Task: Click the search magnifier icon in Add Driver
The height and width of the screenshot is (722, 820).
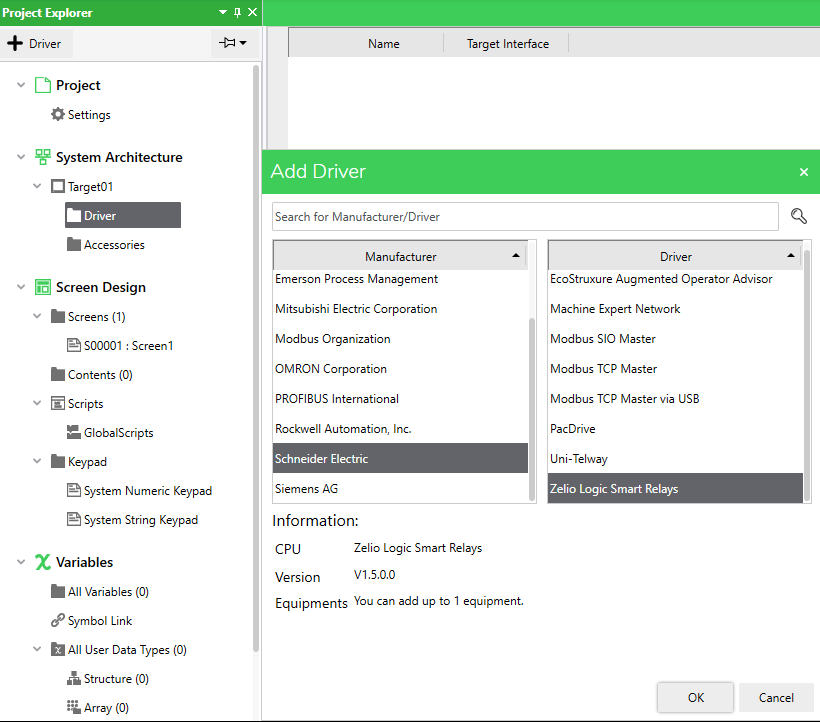Action: 799,216
